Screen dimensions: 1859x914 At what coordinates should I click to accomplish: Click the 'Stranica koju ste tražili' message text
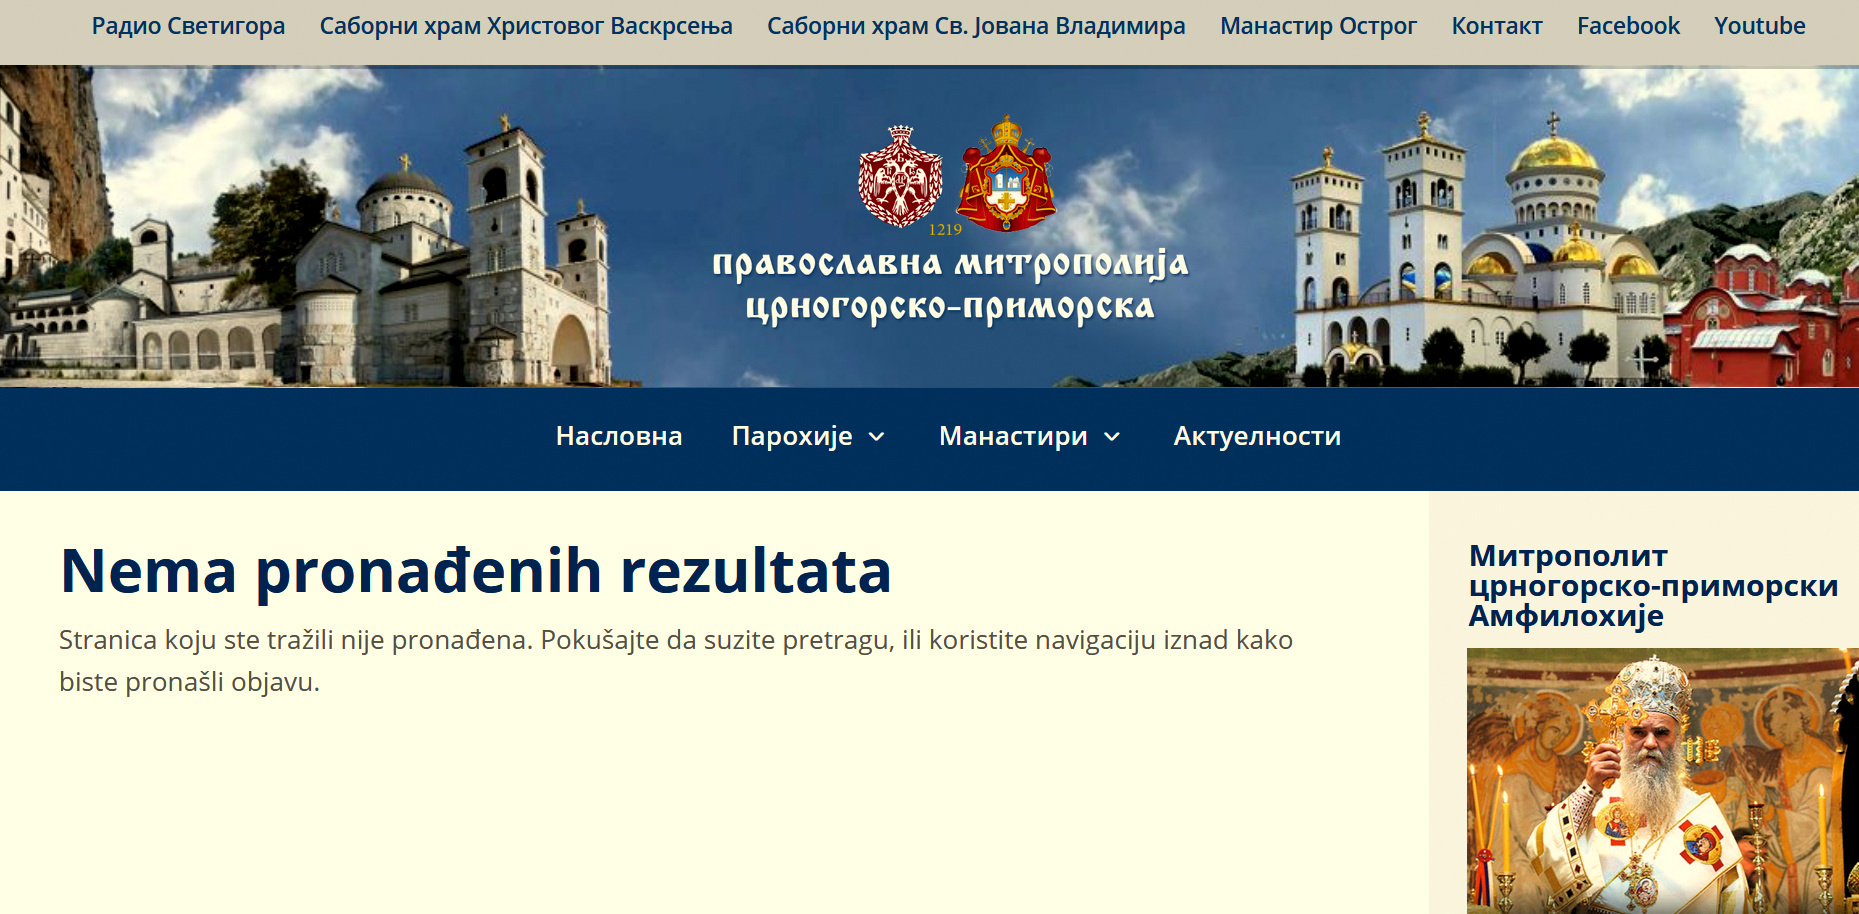click(x=676, y=661)
